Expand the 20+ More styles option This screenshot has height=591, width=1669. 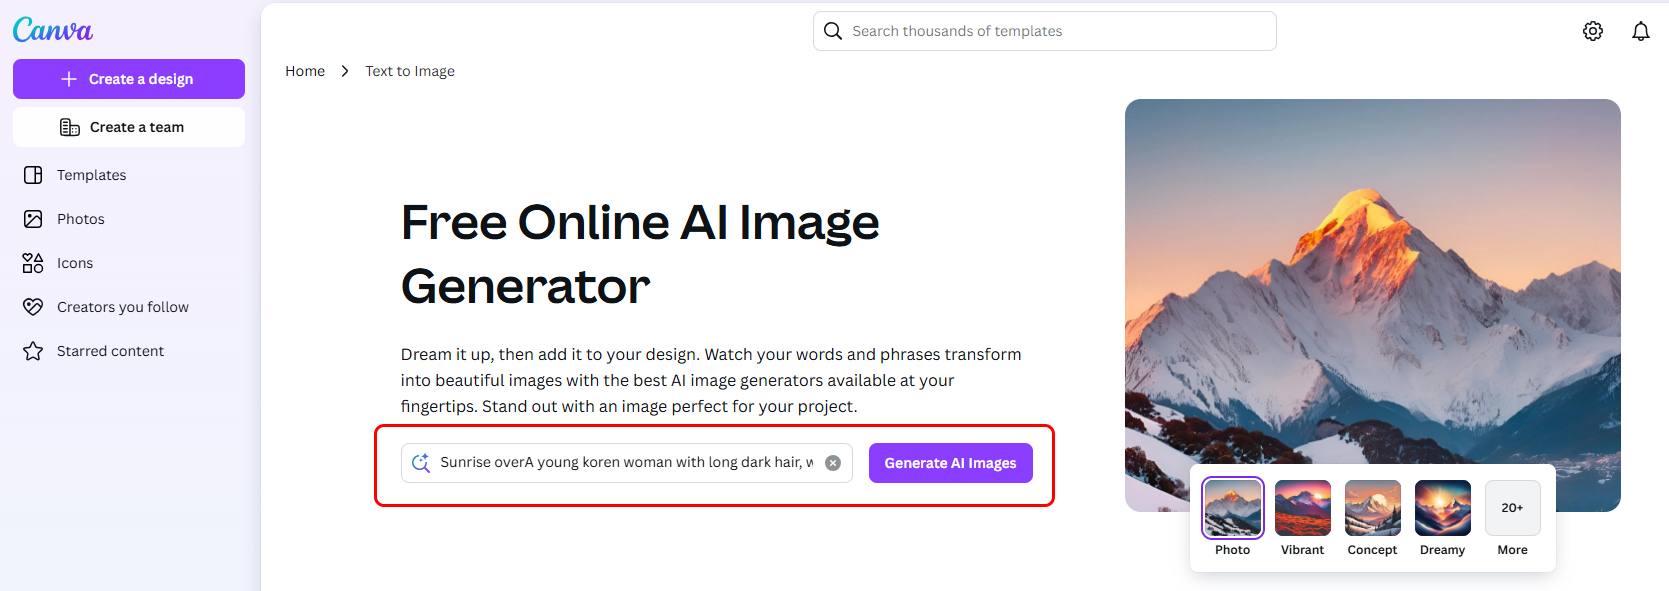(x=1512, y=508)
